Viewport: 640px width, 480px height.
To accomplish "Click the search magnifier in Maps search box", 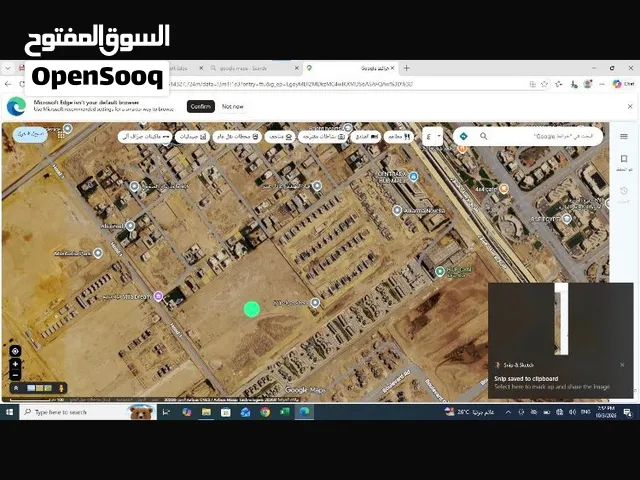I will [x=483, y=136].
